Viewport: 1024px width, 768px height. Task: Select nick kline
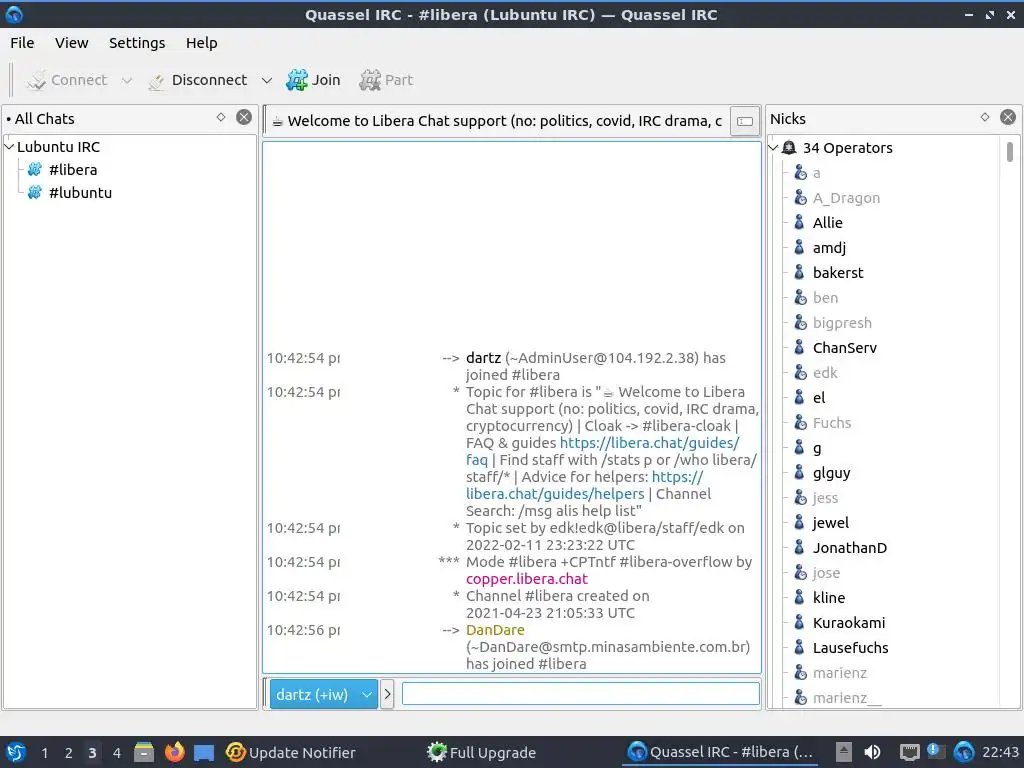pos(829,598)
